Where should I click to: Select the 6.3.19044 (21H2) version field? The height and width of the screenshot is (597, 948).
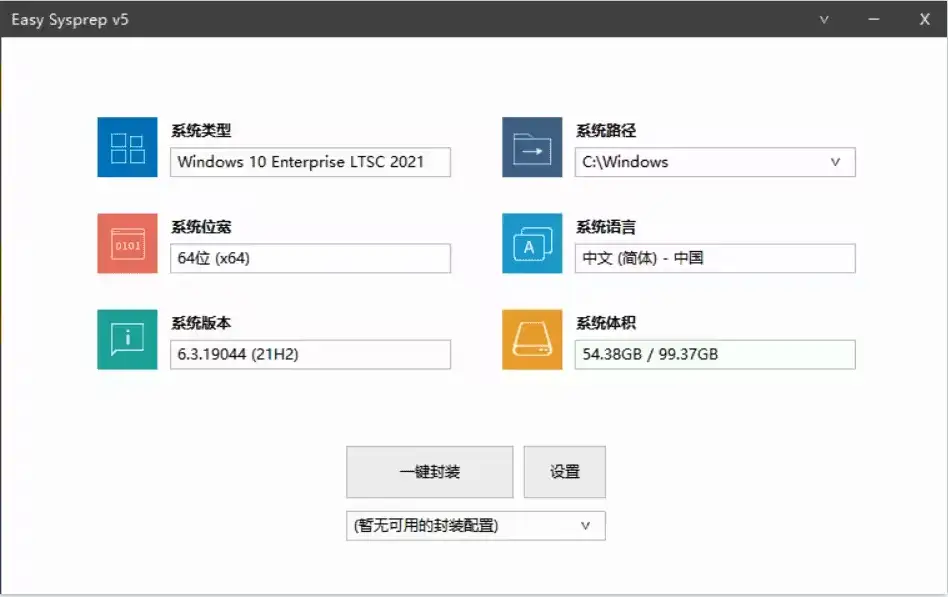[x=310, y=354]
